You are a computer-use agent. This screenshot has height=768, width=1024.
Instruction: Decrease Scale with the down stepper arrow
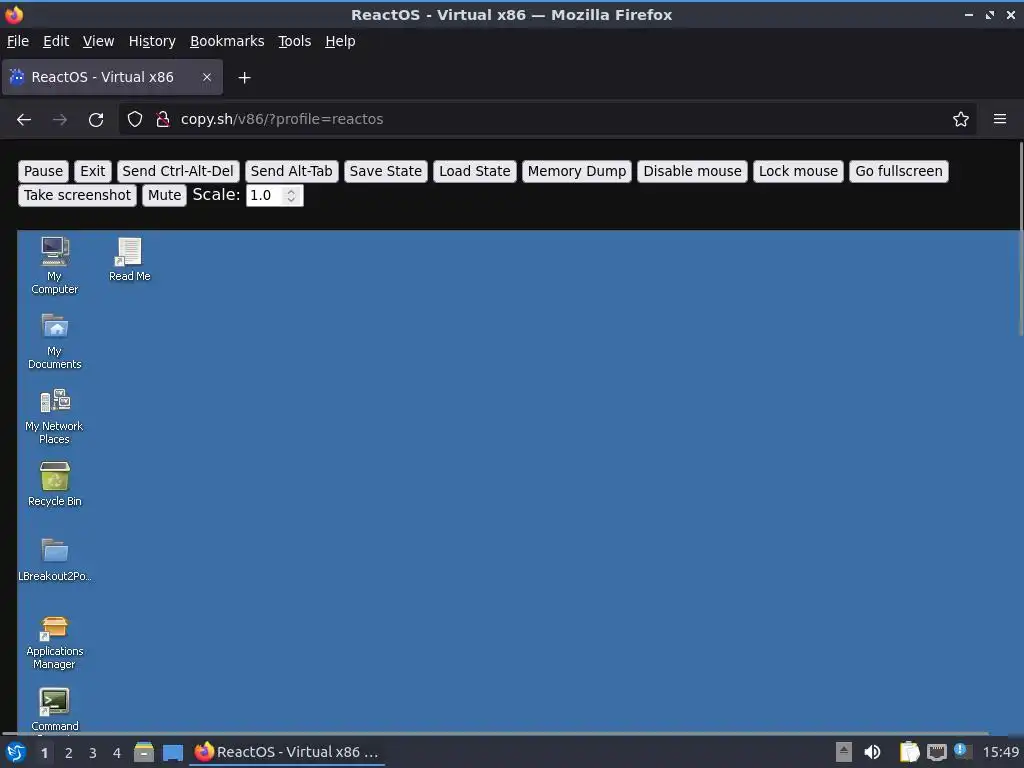click(x=291, y=199)
